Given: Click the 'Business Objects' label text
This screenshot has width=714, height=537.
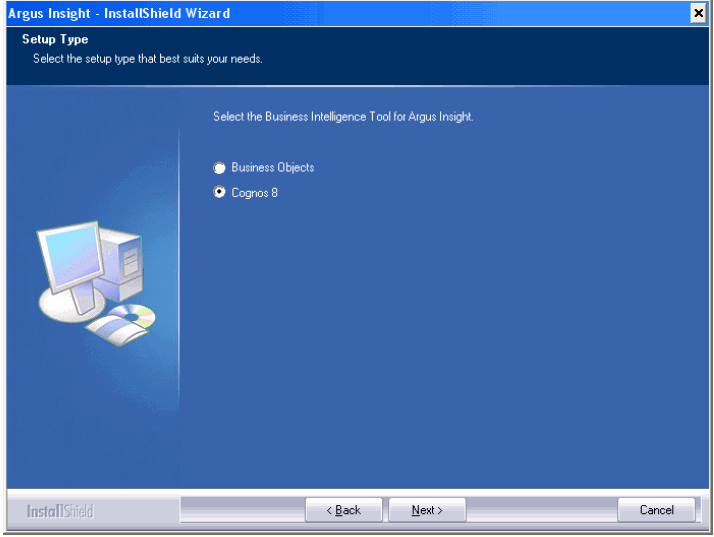Looking at the screenshot, I should pyautogui.click(x=273, y=168).
